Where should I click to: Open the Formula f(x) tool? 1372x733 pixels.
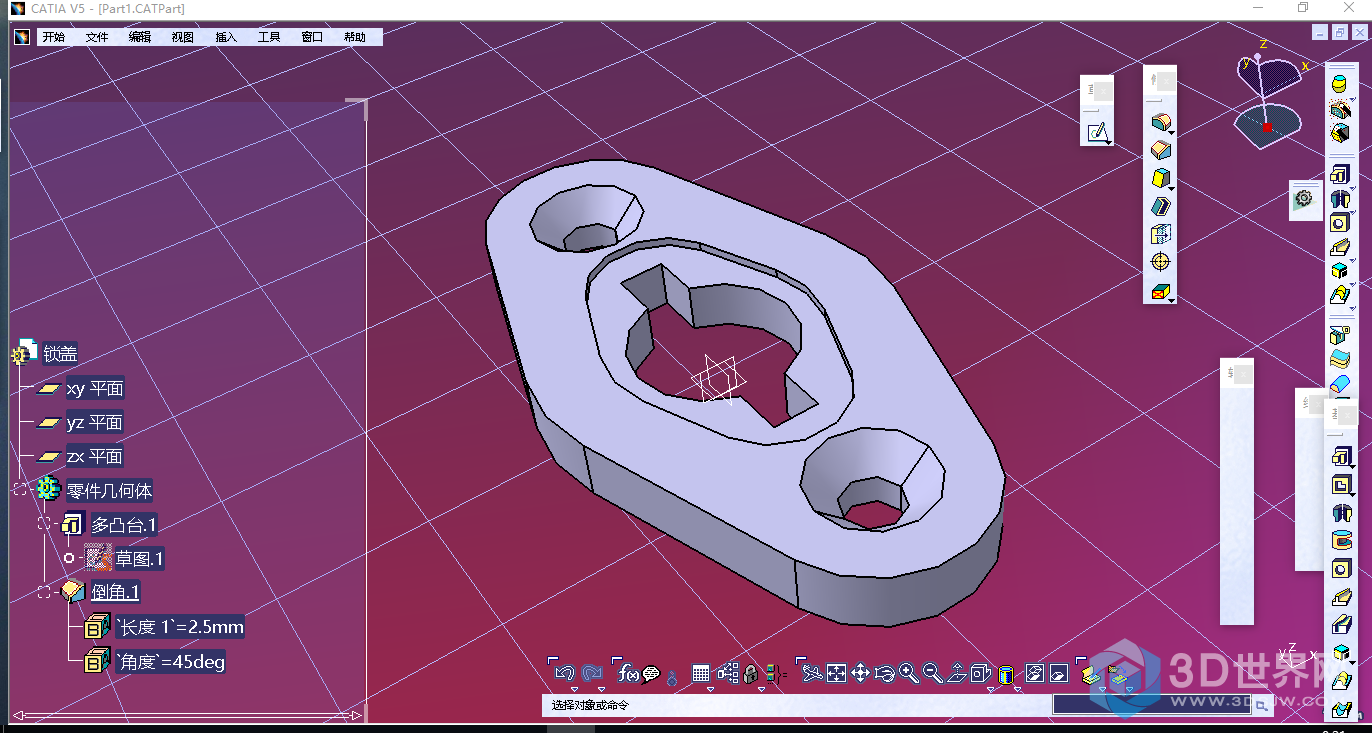[x=629, y=673]
